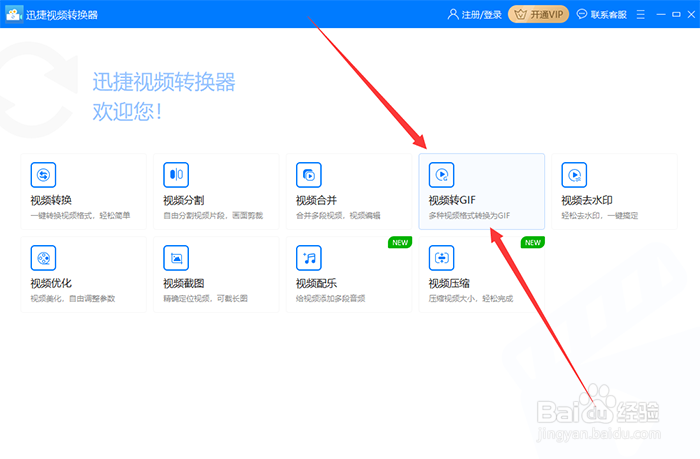Click NEW badge on 视频配乐 card
Screen dimensions: 700x459
click(400, 242)
